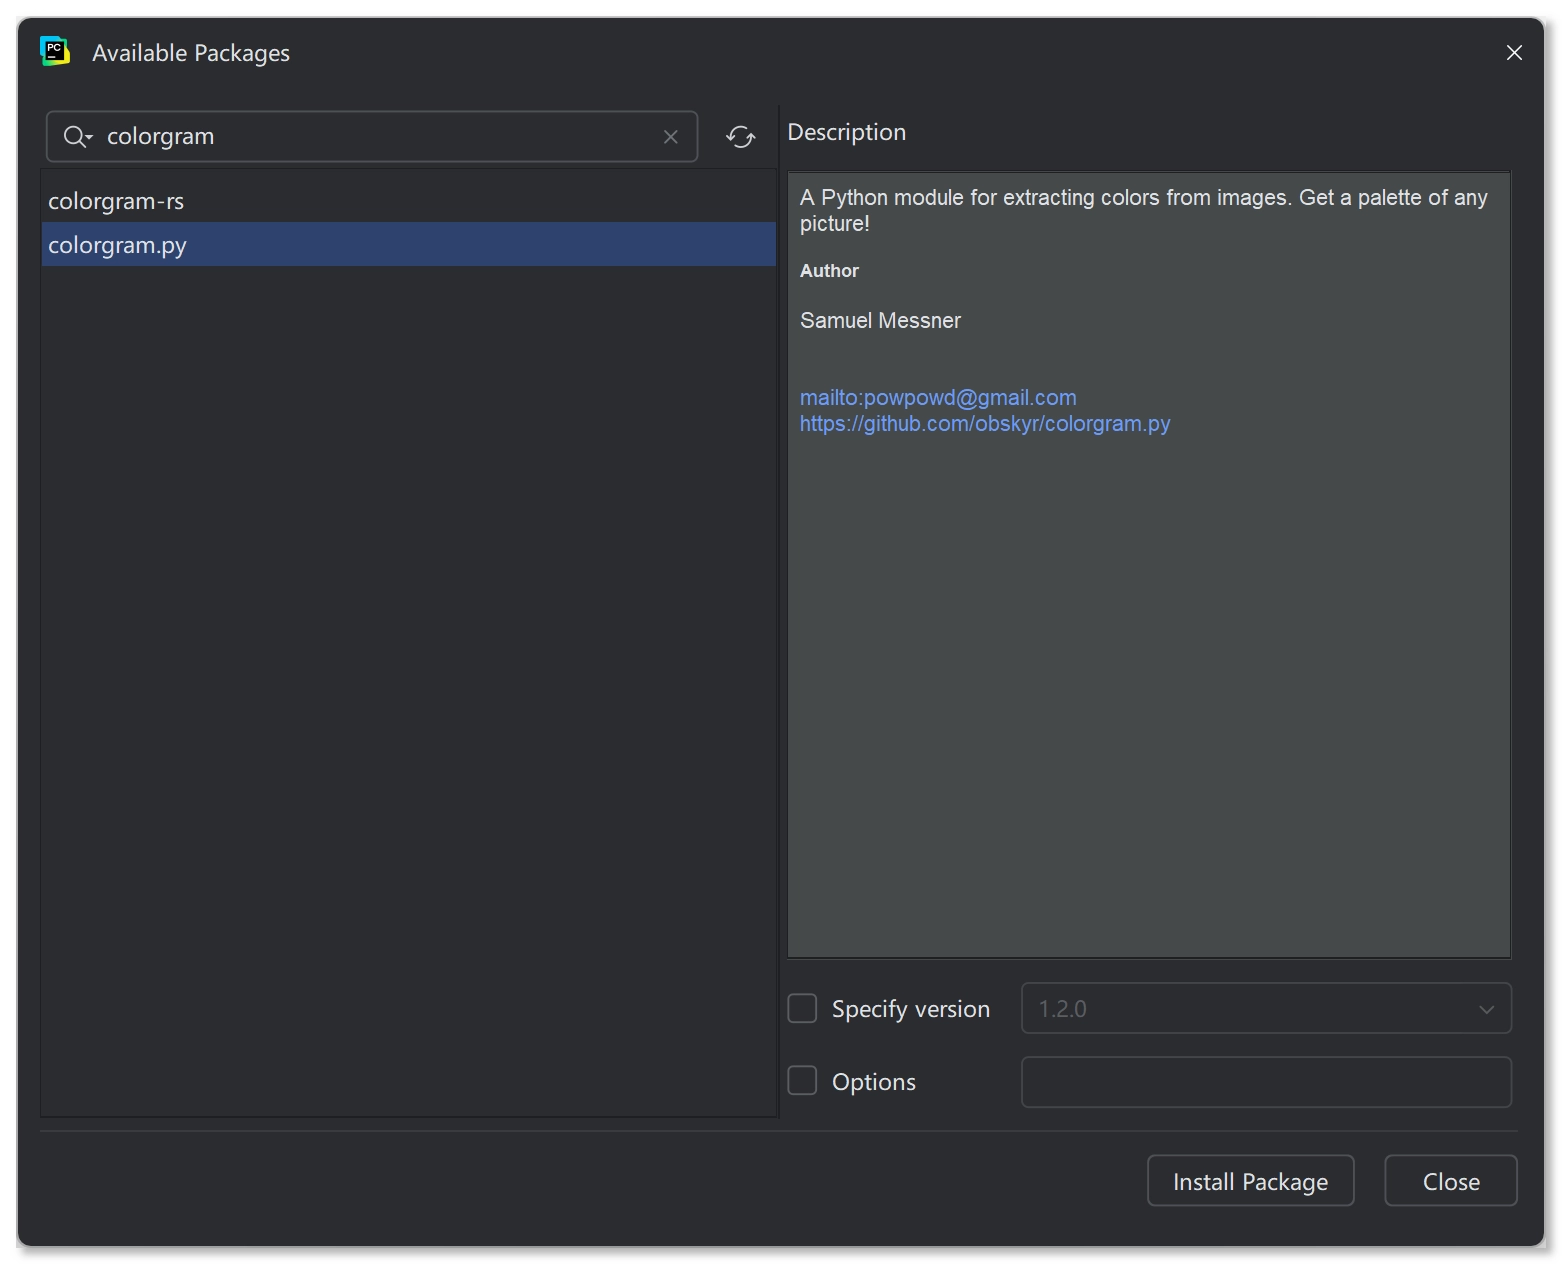Viewport: 1562px width, 1264px height.
Task: Click the PyCharm logo in the title bar
Action: 55,51
